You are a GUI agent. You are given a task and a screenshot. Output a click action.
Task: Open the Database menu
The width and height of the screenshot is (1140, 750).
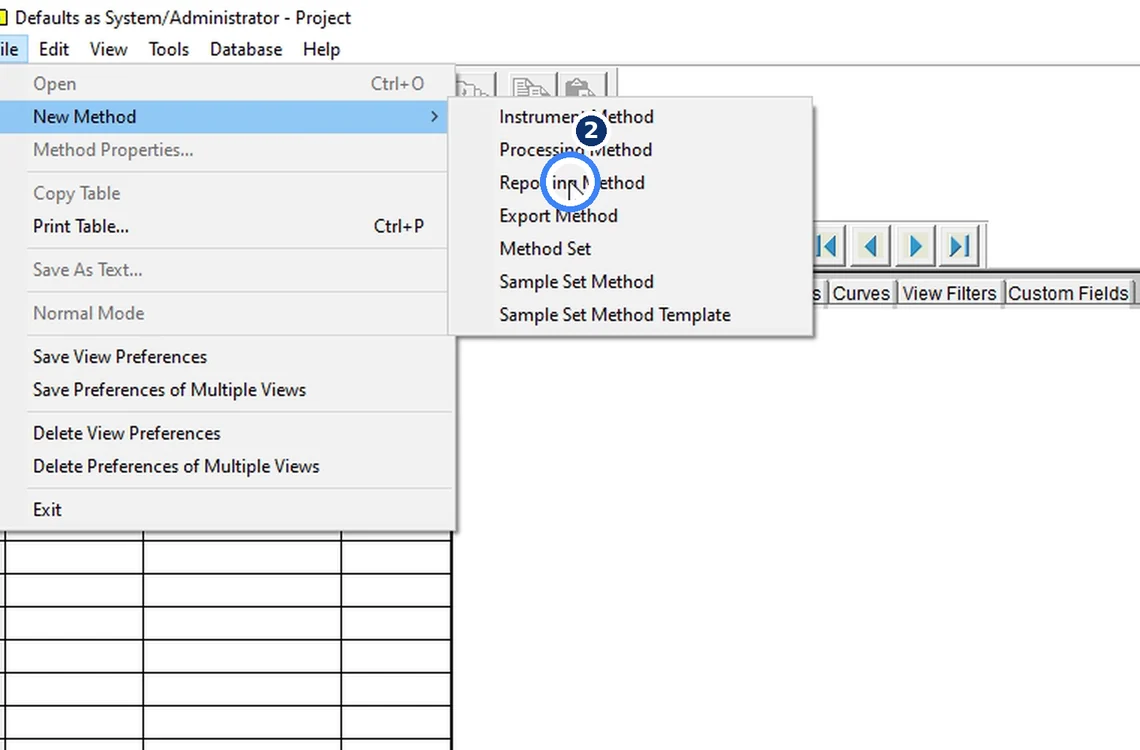pos(246,49)
